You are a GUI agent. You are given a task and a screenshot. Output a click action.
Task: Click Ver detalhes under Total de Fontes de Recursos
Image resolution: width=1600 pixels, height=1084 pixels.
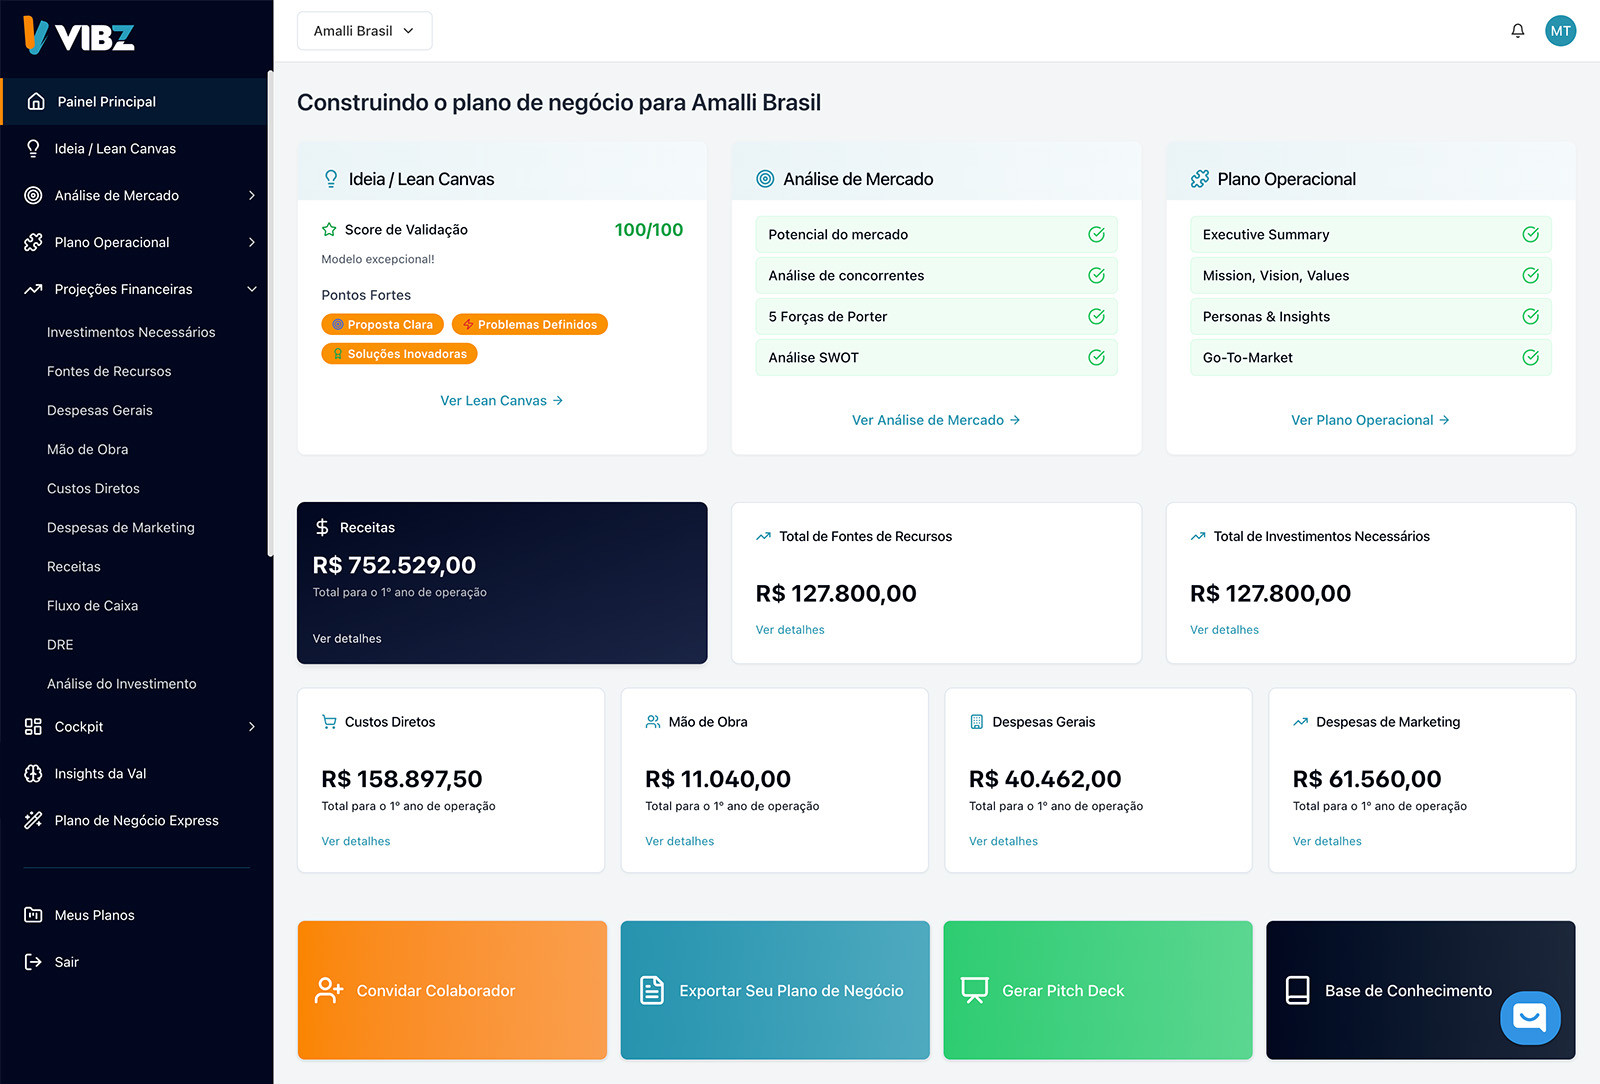790,630
